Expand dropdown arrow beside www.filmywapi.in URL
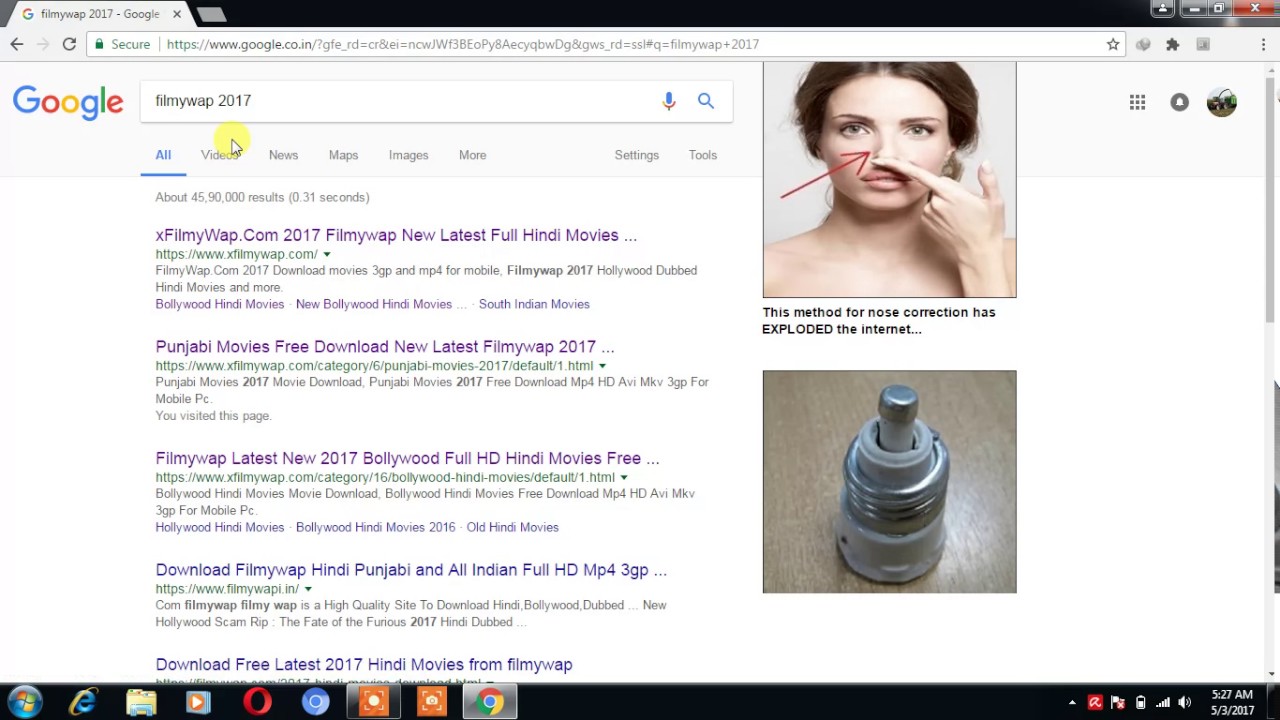Screen dimensions: 1280x720 307,589
